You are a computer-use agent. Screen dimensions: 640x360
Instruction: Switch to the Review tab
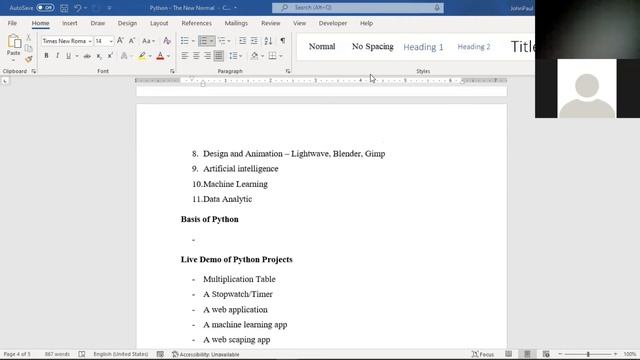click(x=271, y=23)
